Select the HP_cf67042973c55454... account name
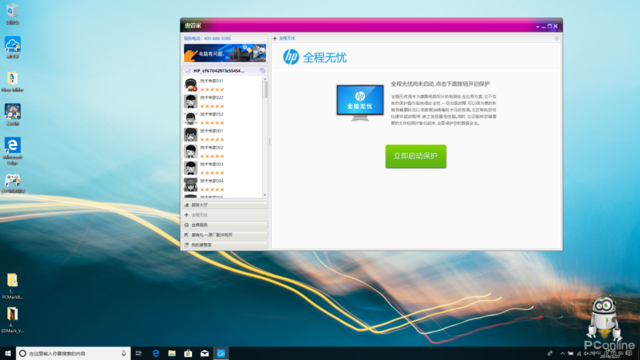 coord(219,71)
